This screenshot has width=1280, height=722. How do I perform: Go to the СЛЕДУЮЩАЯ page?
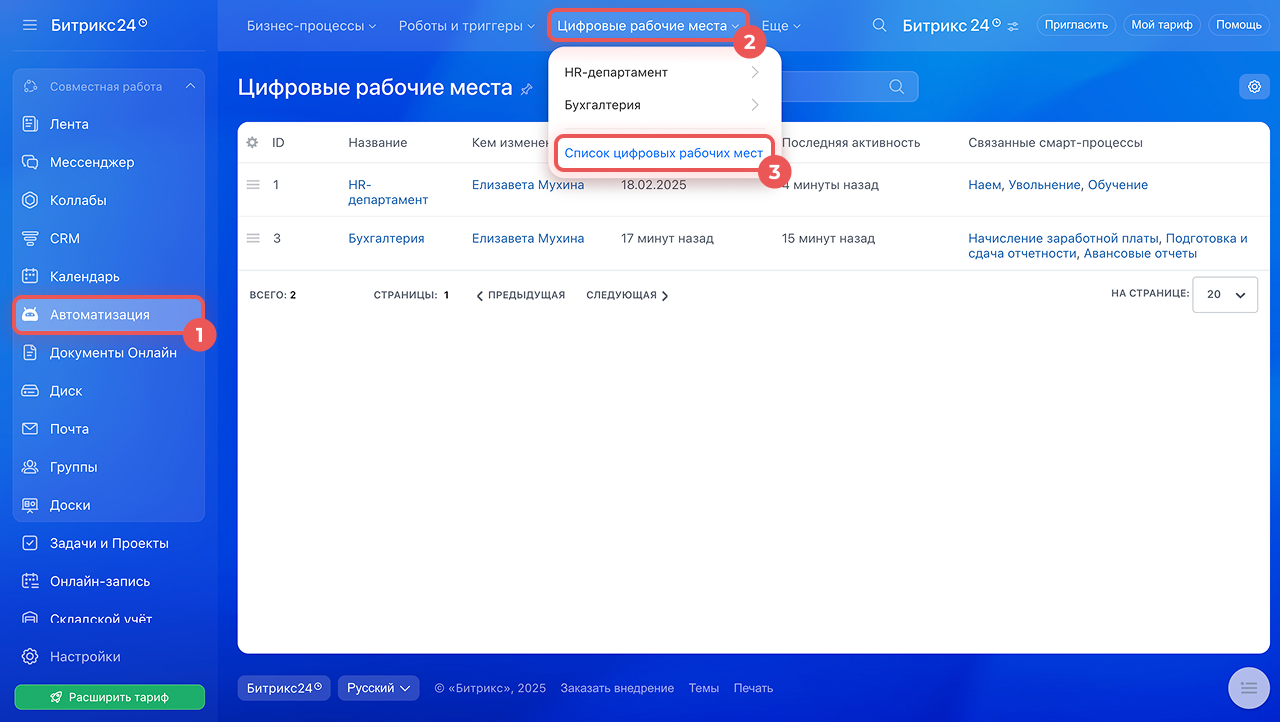click(627, 295)
